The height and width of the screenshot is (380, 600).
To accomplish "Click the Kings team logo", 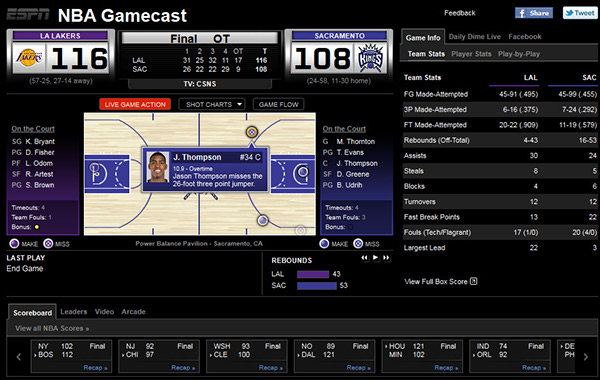I will pos(370,58).
